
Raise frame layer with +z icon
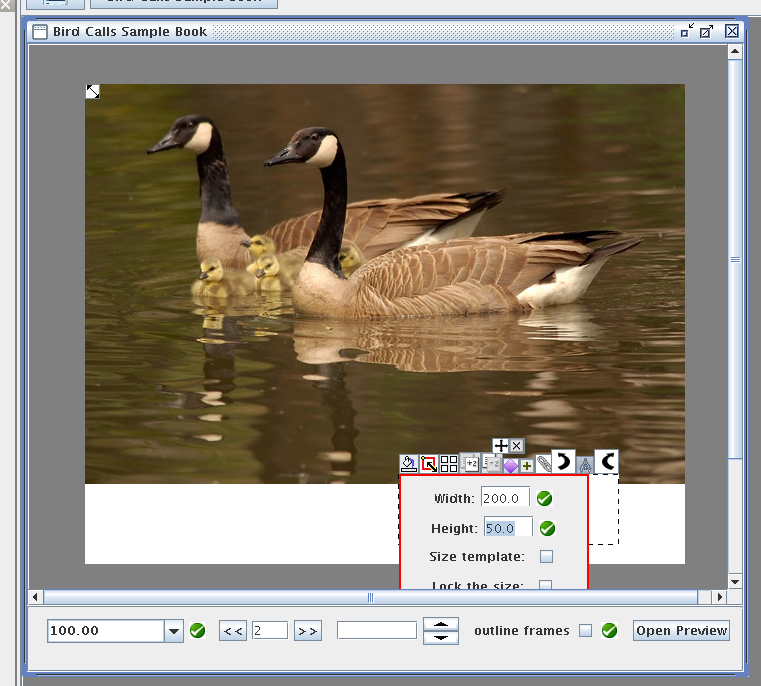coord(470,463)
